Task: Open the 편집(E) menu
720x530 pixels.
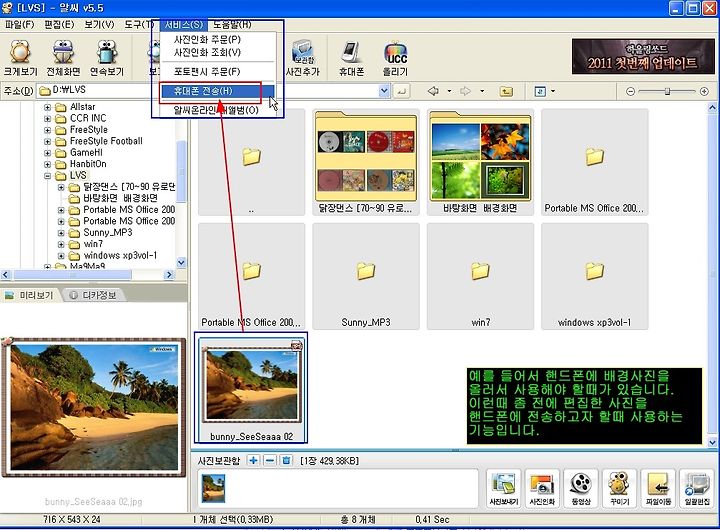Action: tap(59, 24)
